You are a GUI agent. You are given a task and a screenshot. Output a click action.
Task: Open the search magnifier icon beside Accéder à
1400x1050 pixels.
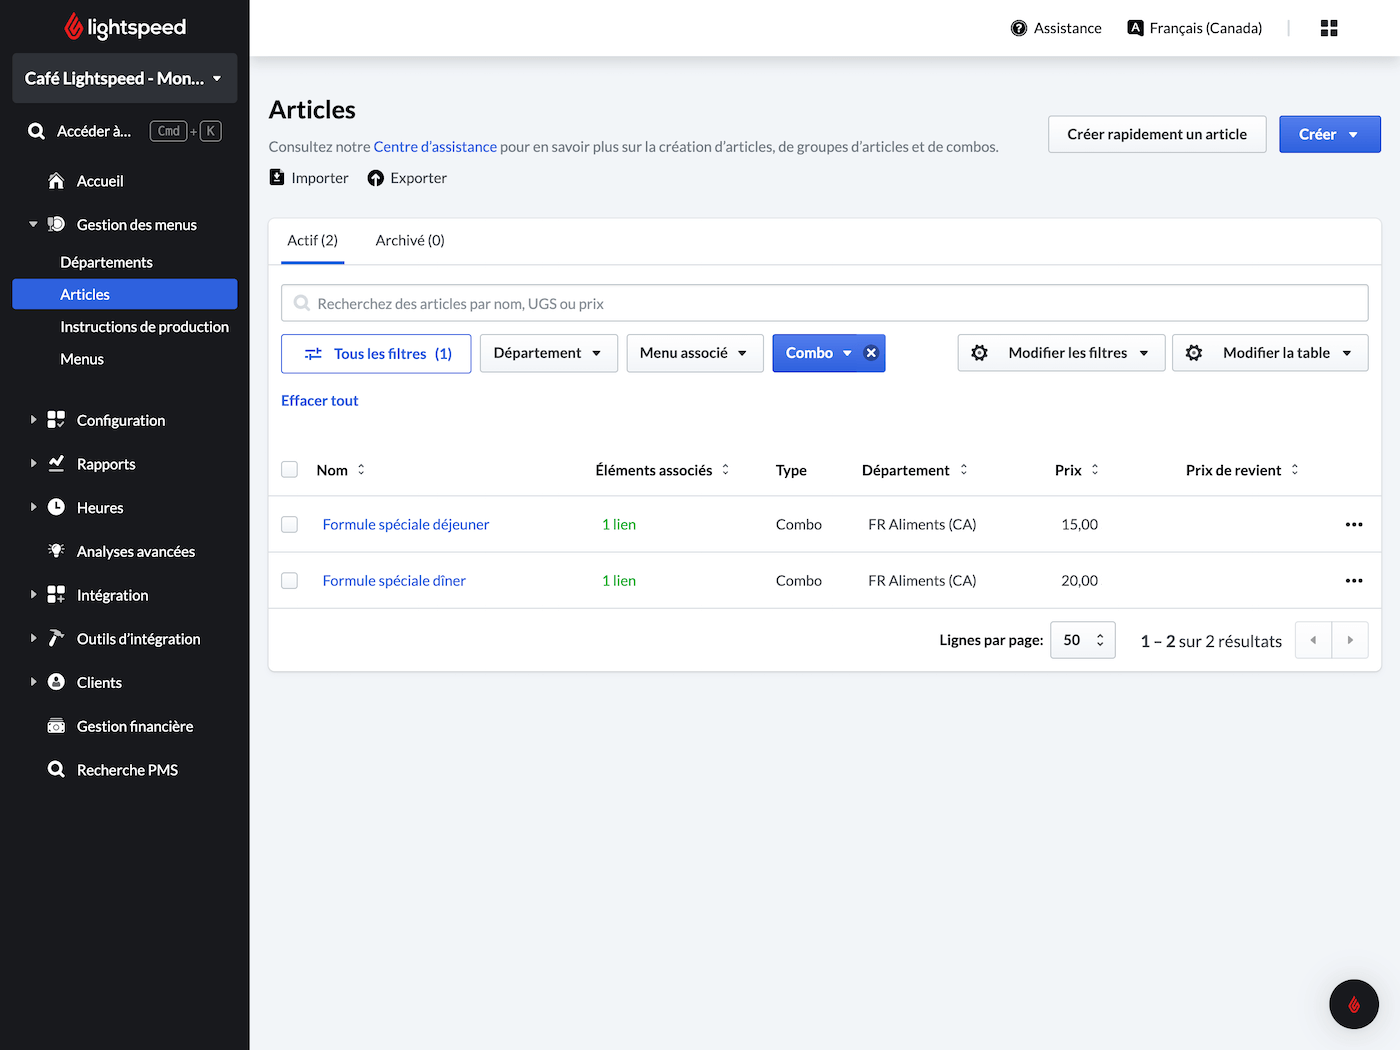(36, 131)
